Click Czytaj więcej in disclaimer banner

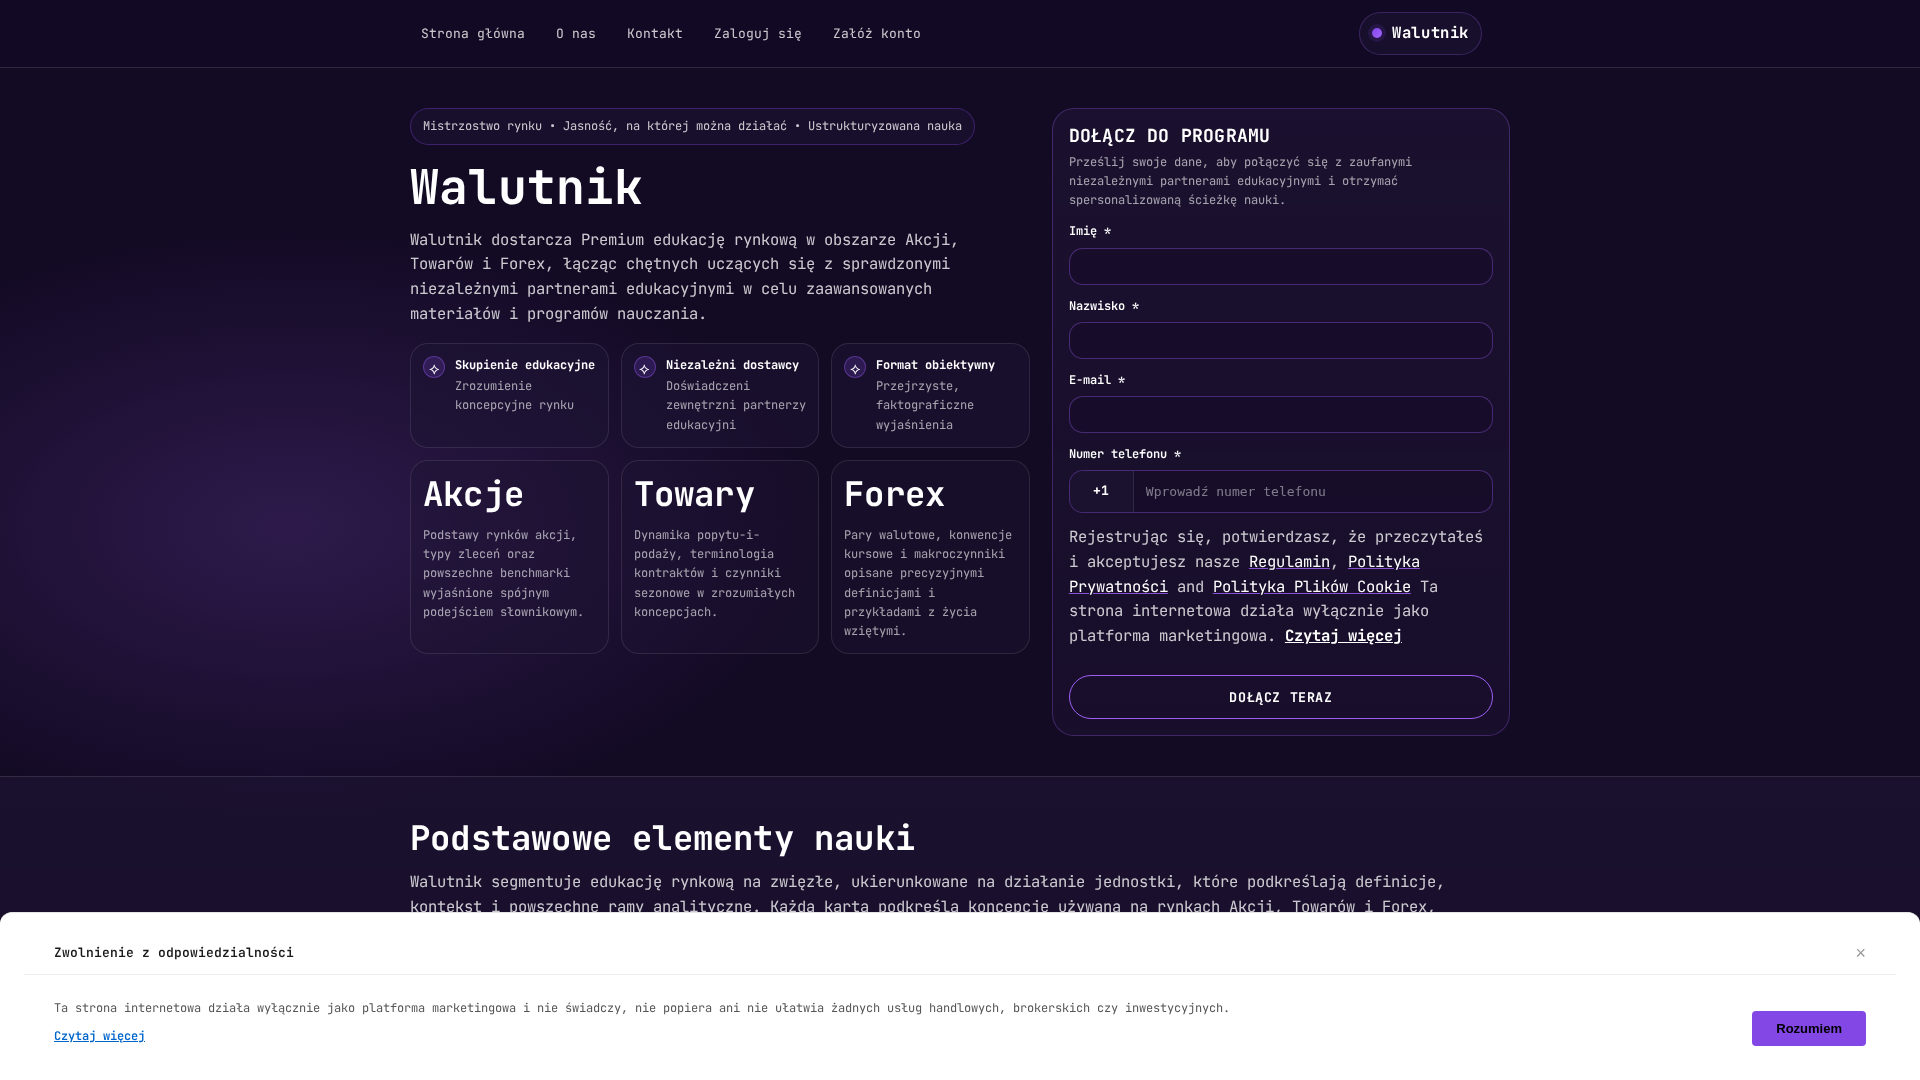click(99, 1036)
